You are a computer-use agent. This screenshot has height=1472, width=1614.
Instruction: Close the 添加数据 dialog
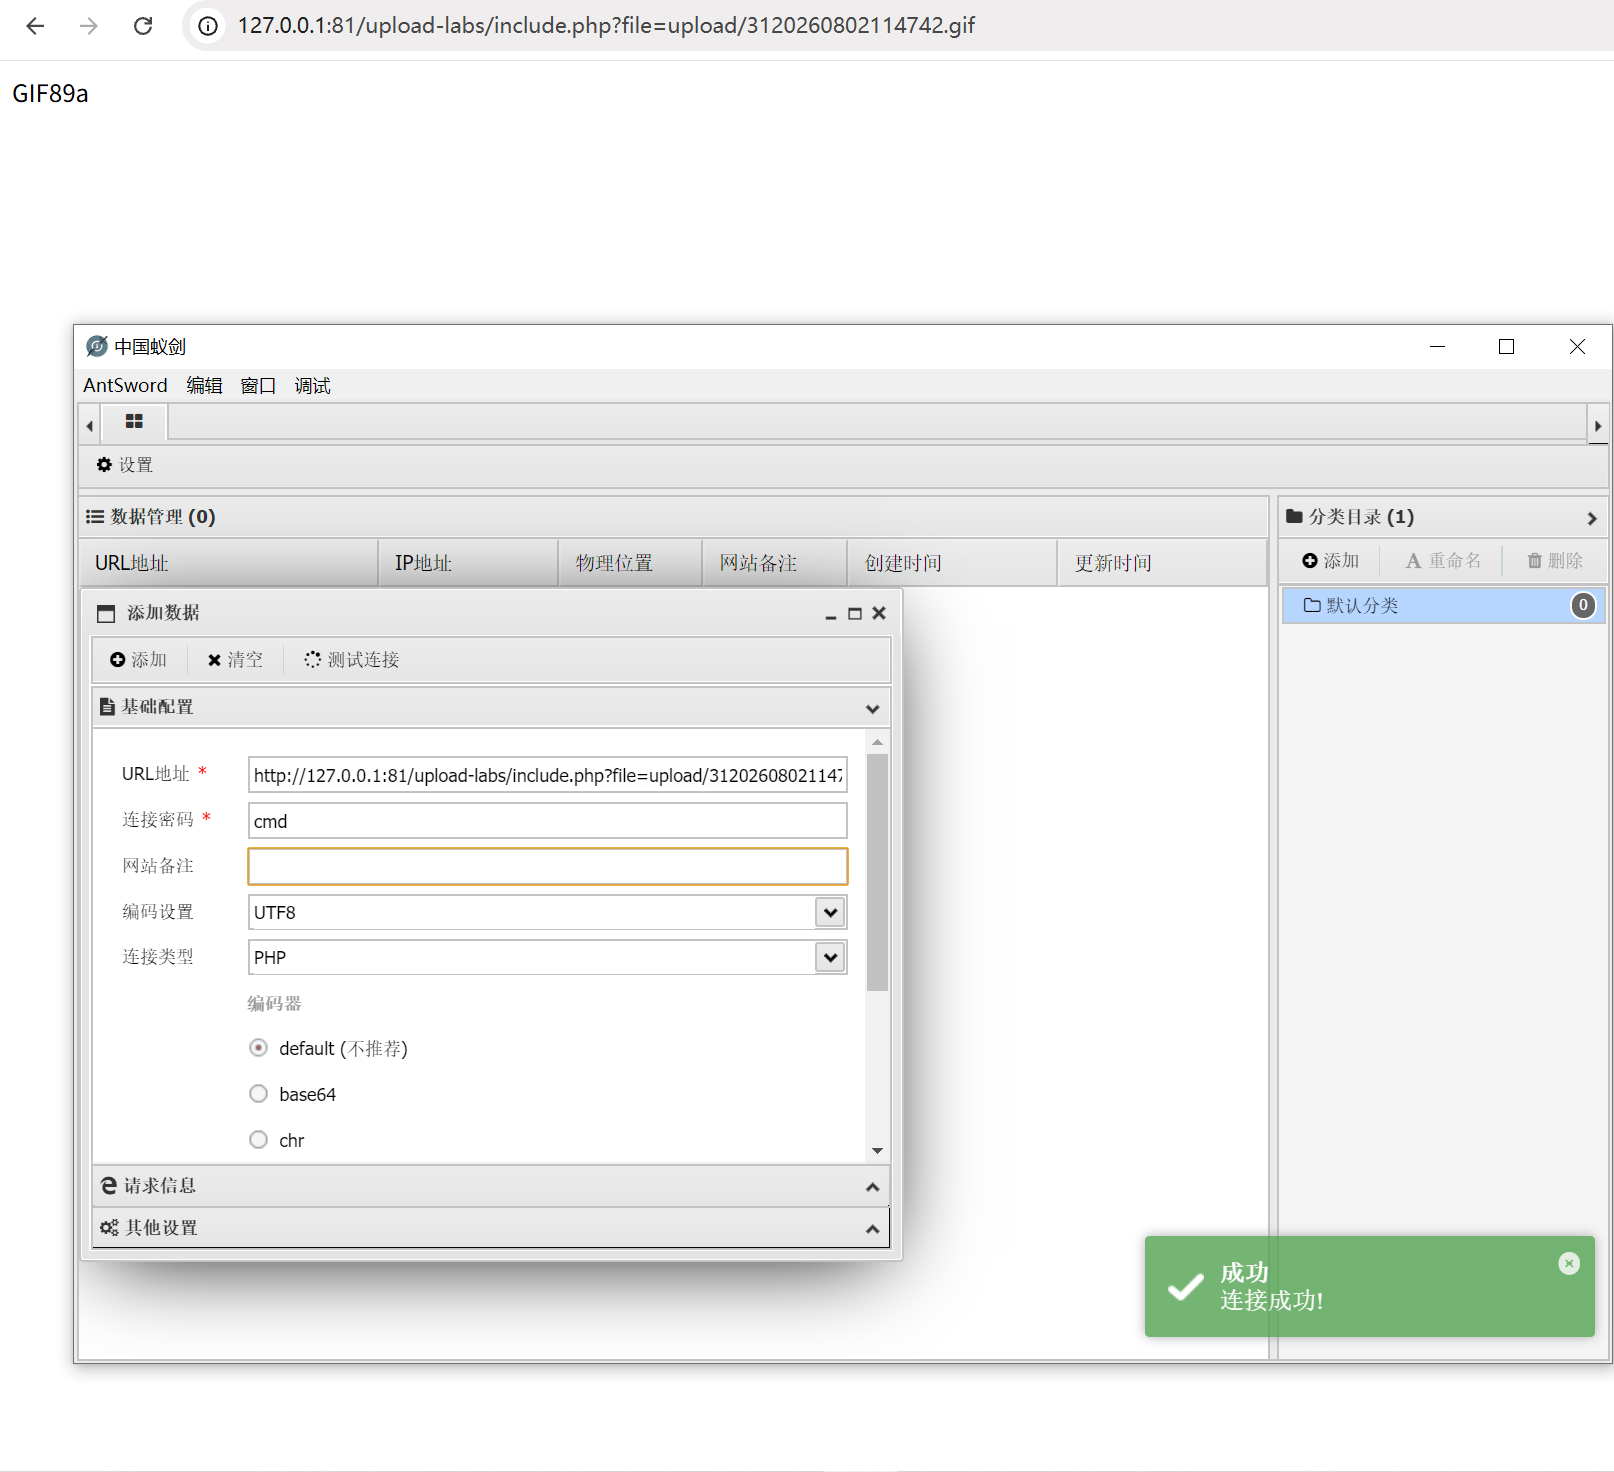click(879, 614)
